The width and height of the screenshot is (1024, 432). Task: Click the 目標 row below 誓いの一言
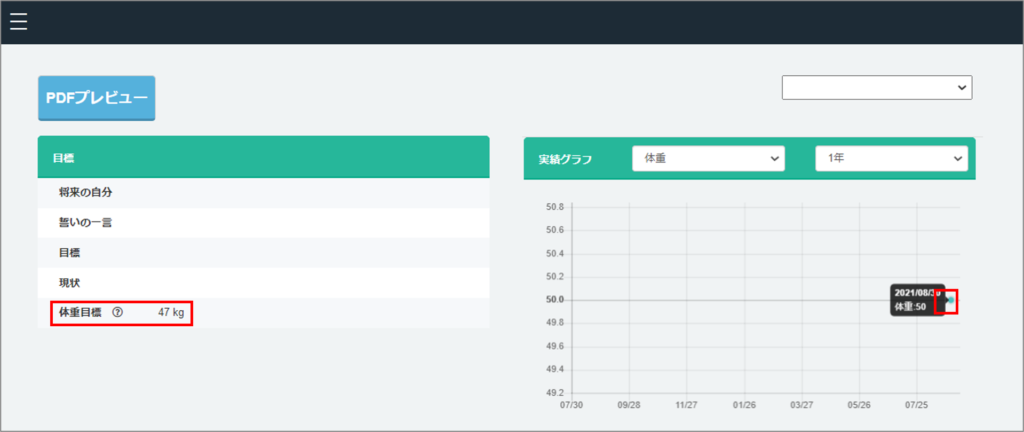tap(70, 253)
